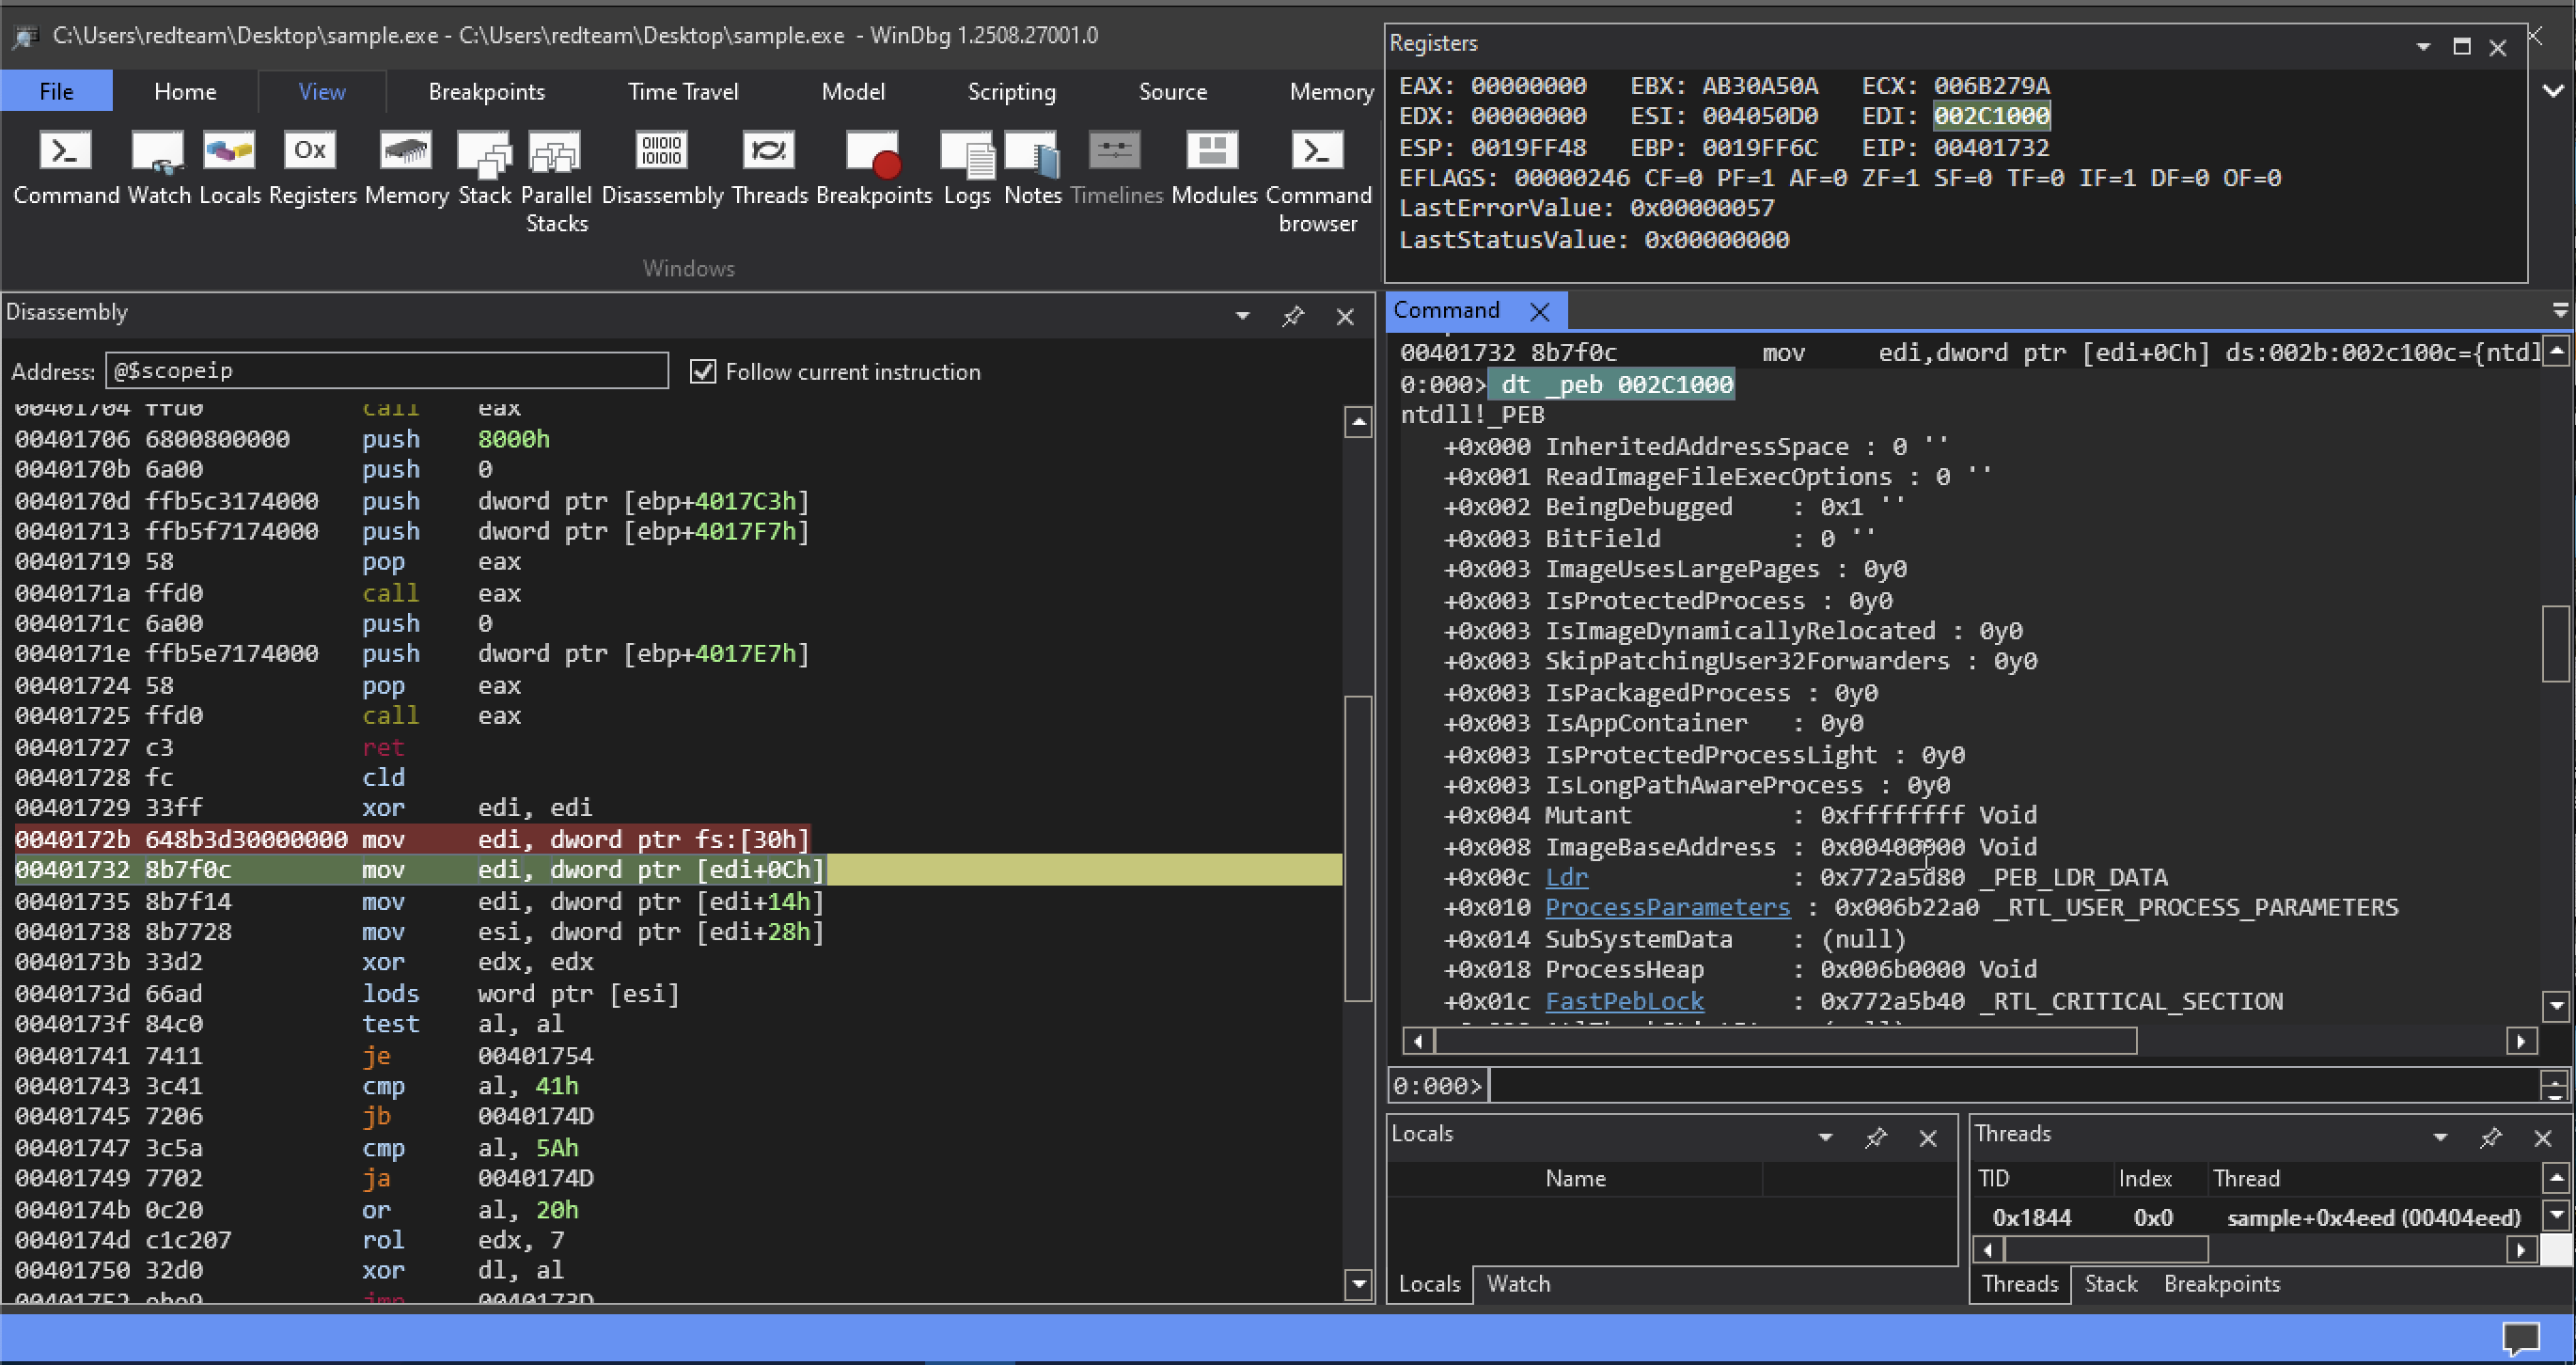Open the Locals panel options dropdown
Viewport: 2576px width, 1365px height.
[x=1825, y=1138]
